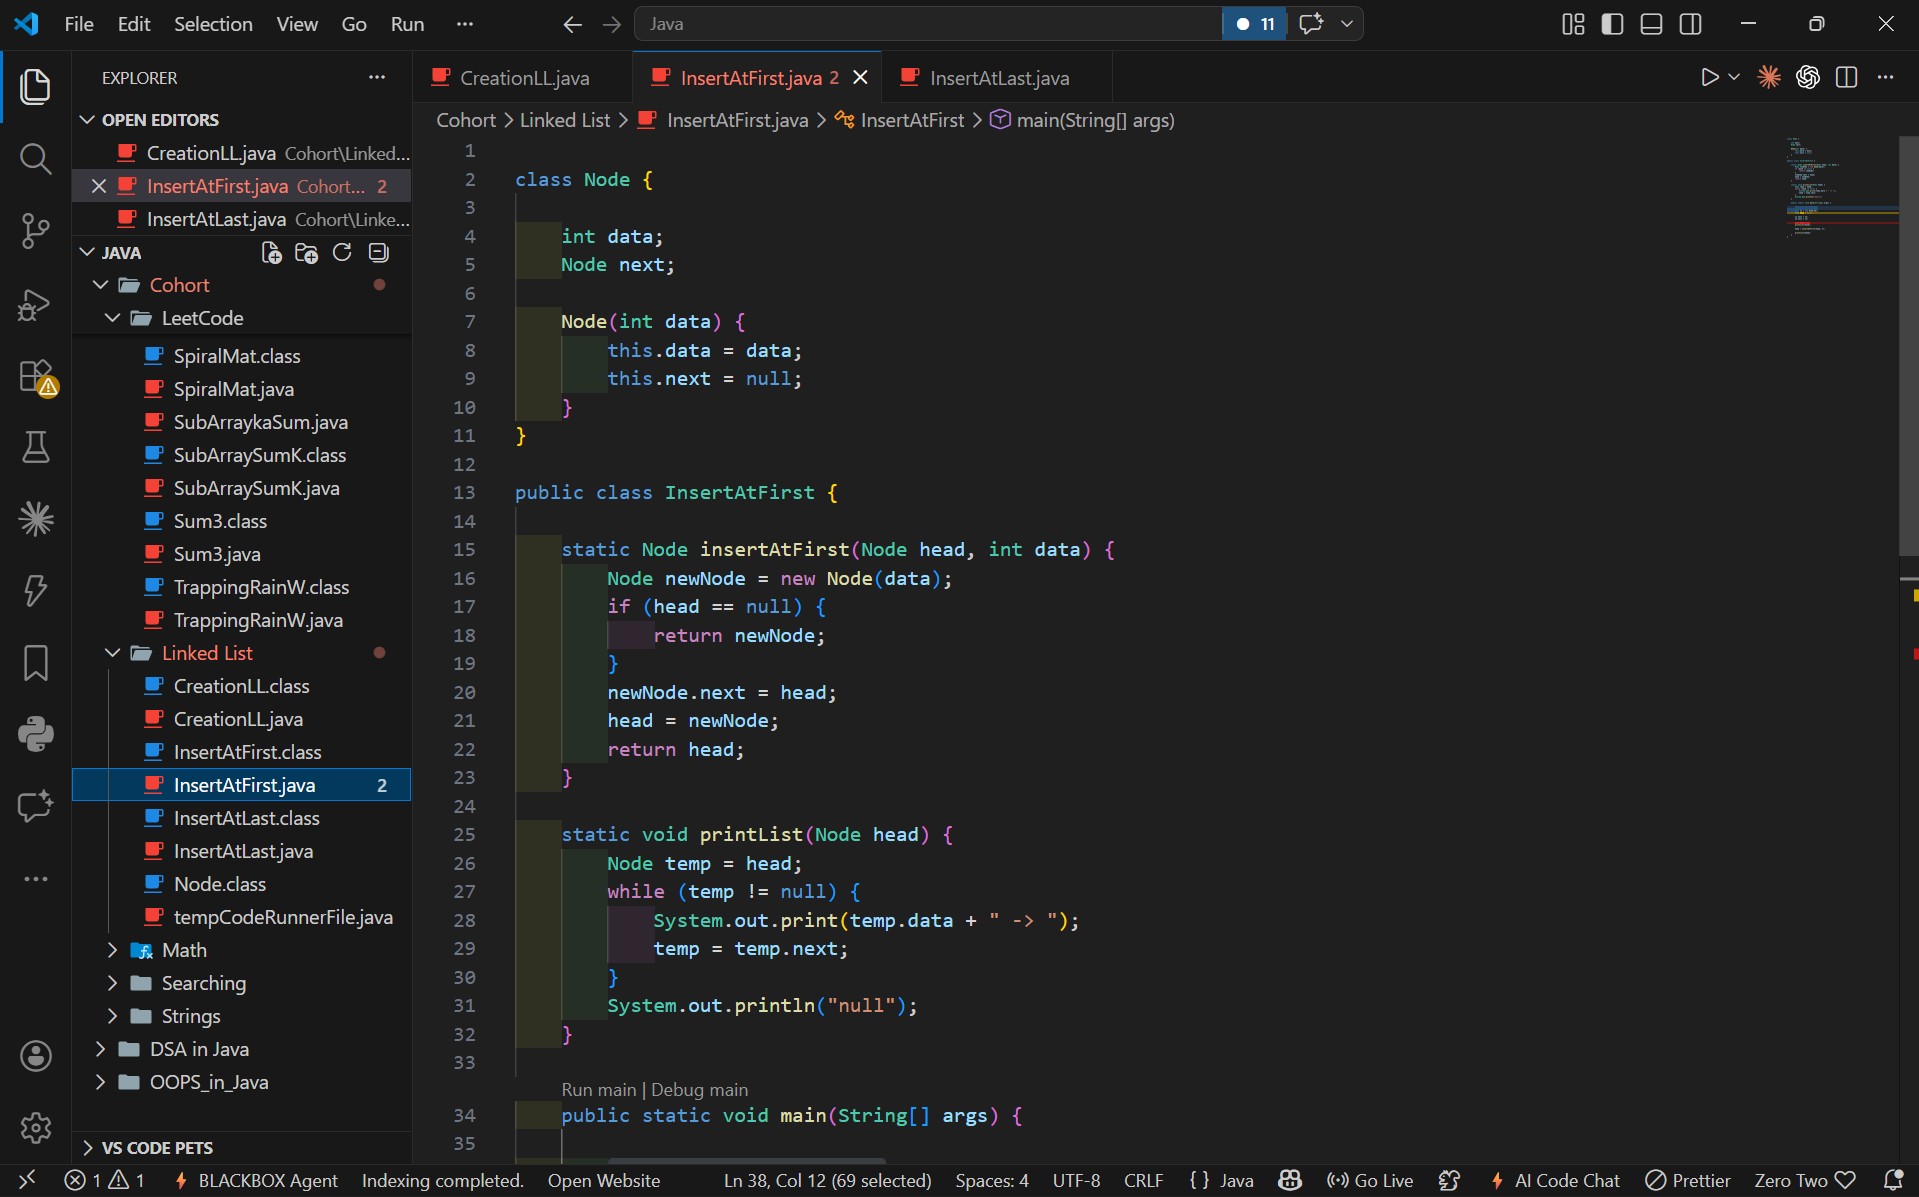This screenshot has width=1919, height=1197.
Task: Click the New File icon in explorer
Action: [x=271, y=253]
